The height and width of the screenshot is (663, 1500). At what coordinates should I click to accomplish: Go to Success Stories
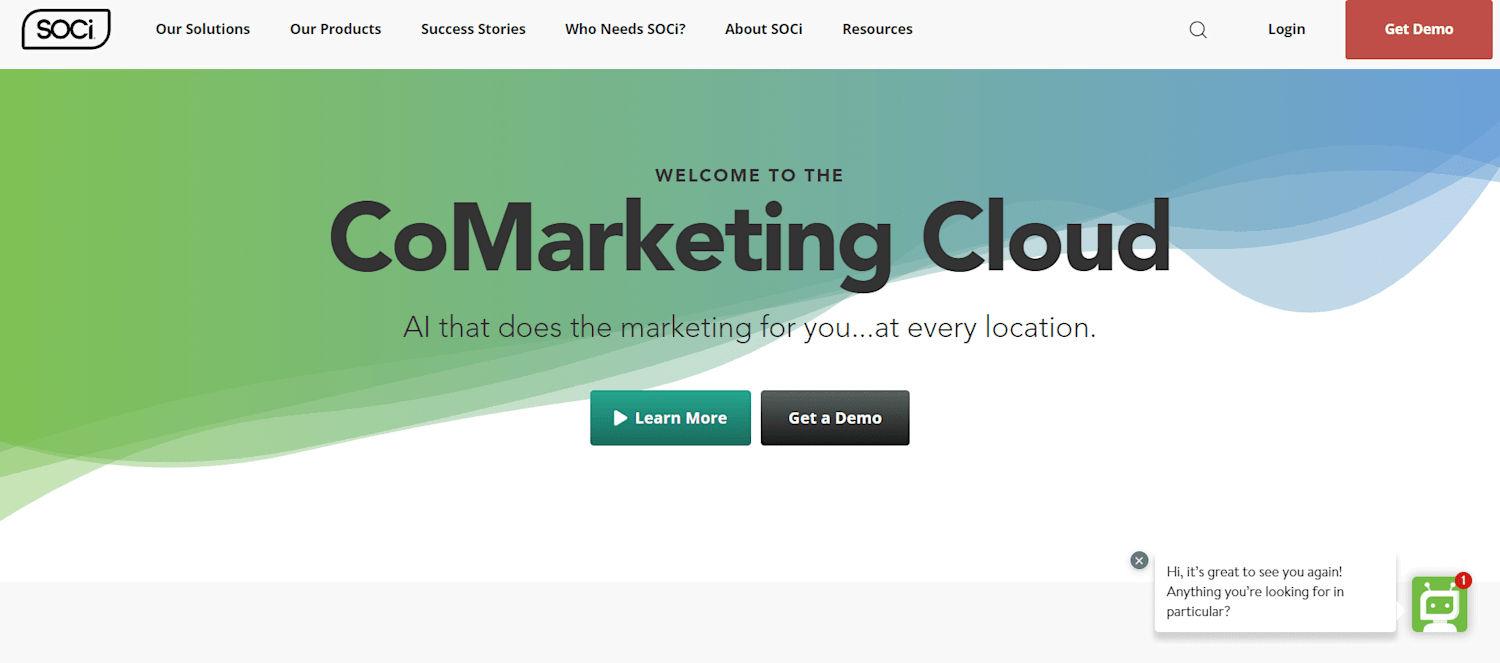(473, 29)
